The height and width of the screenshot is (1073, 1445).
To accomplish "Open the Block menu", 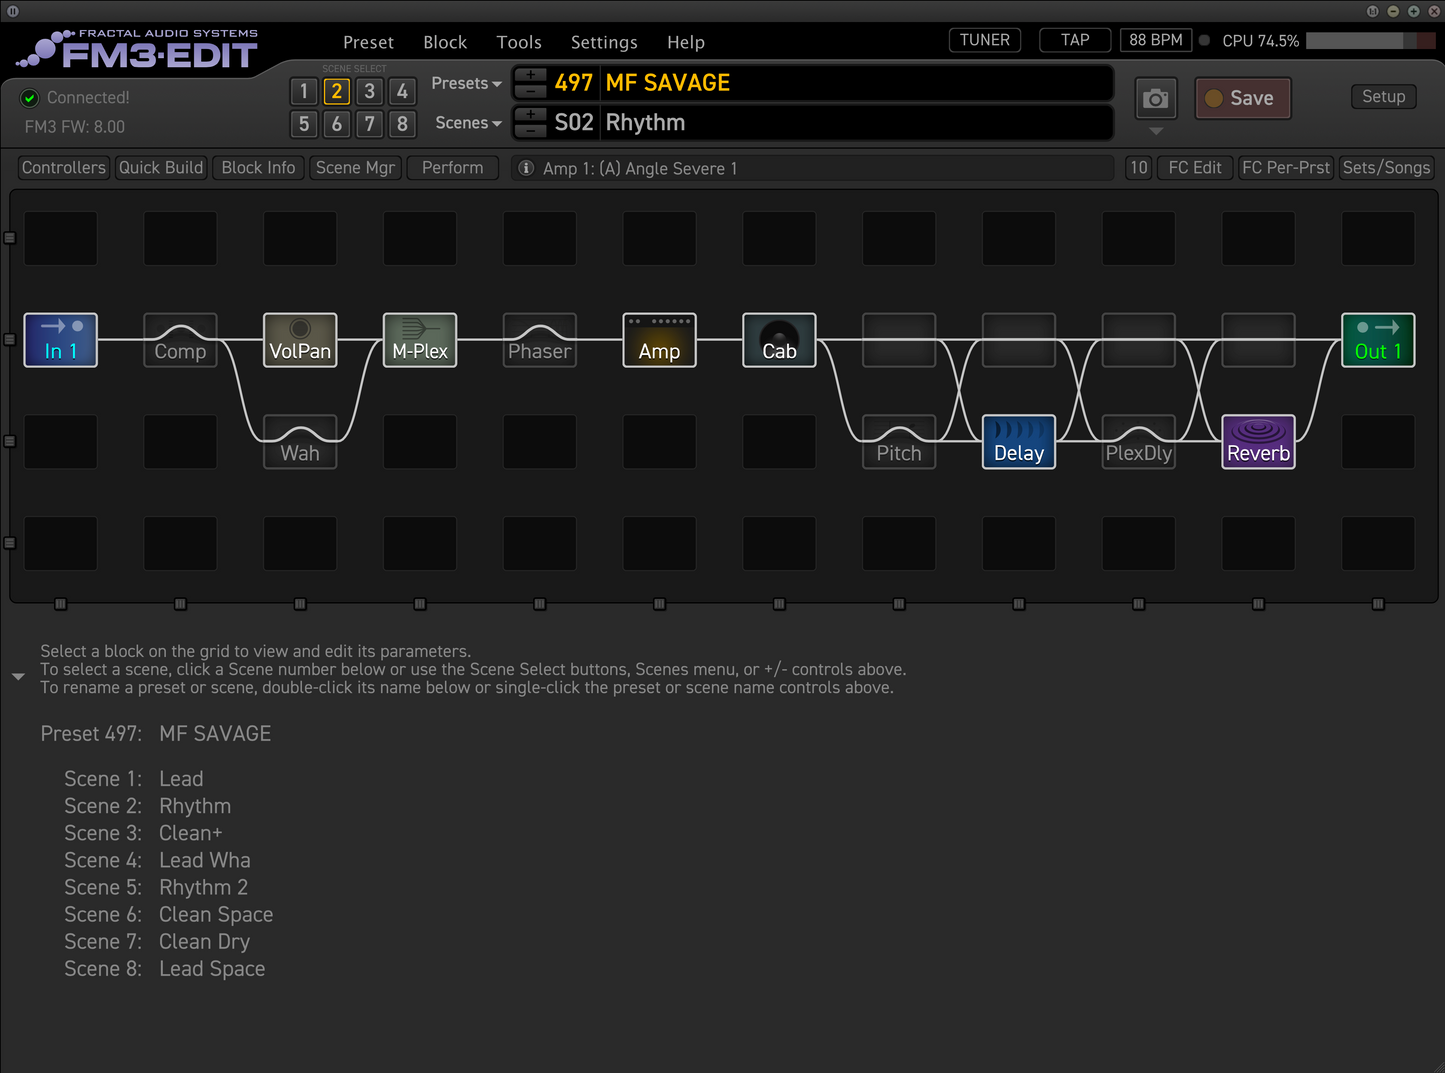I will click(445, 42).
